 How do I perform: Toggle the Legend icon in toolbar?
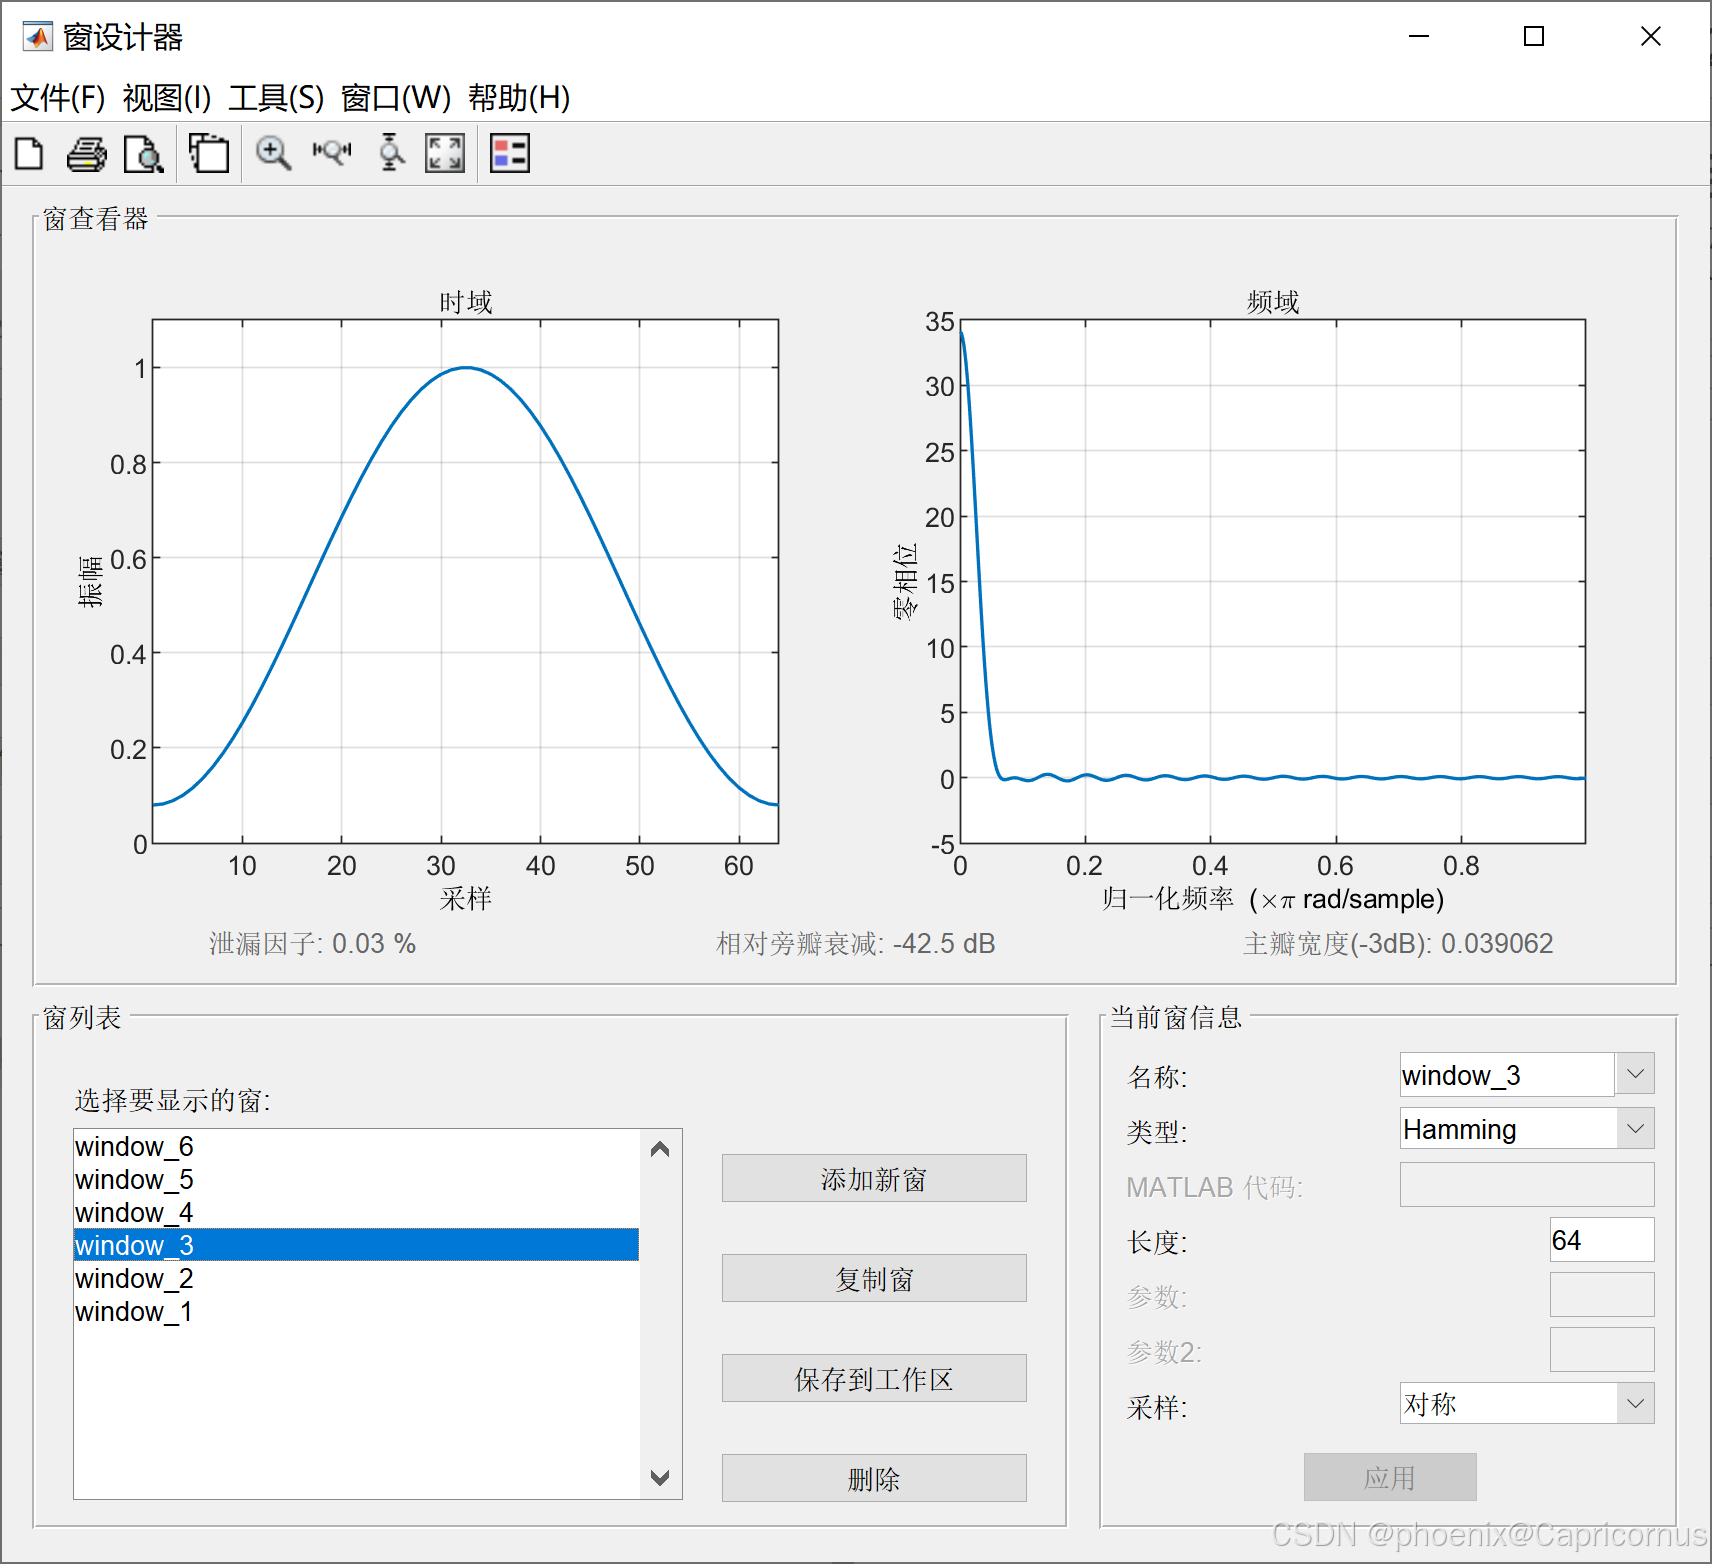[x=510, y=154]
